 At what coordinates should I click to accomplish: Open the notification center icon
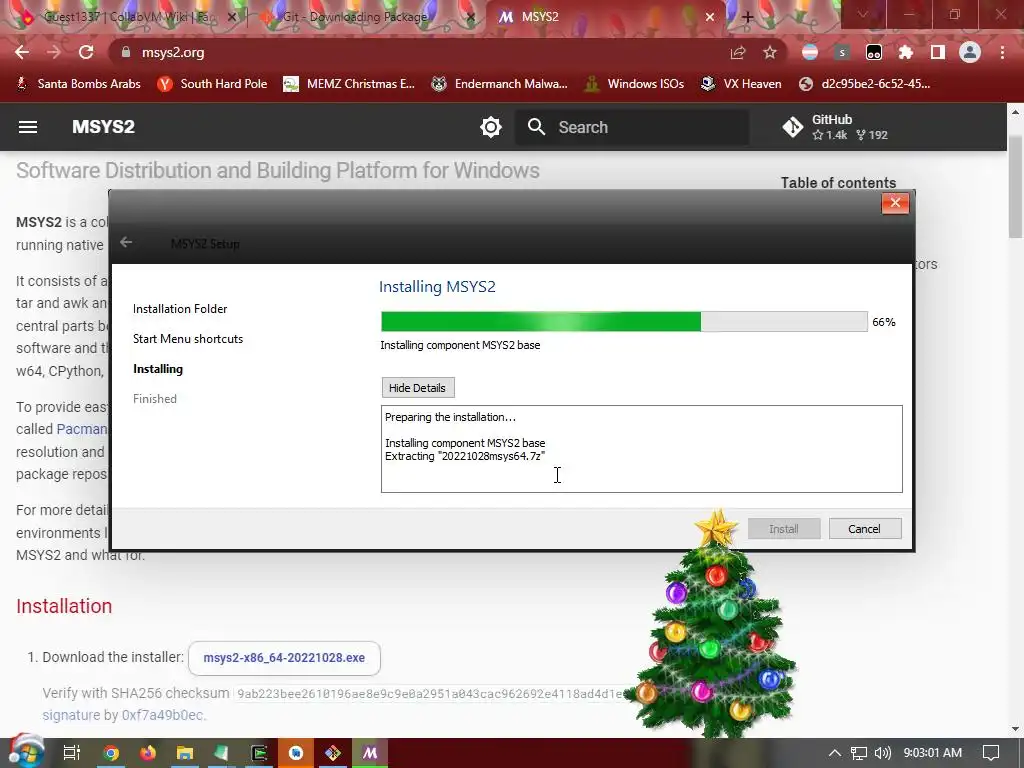coord(991,753)
